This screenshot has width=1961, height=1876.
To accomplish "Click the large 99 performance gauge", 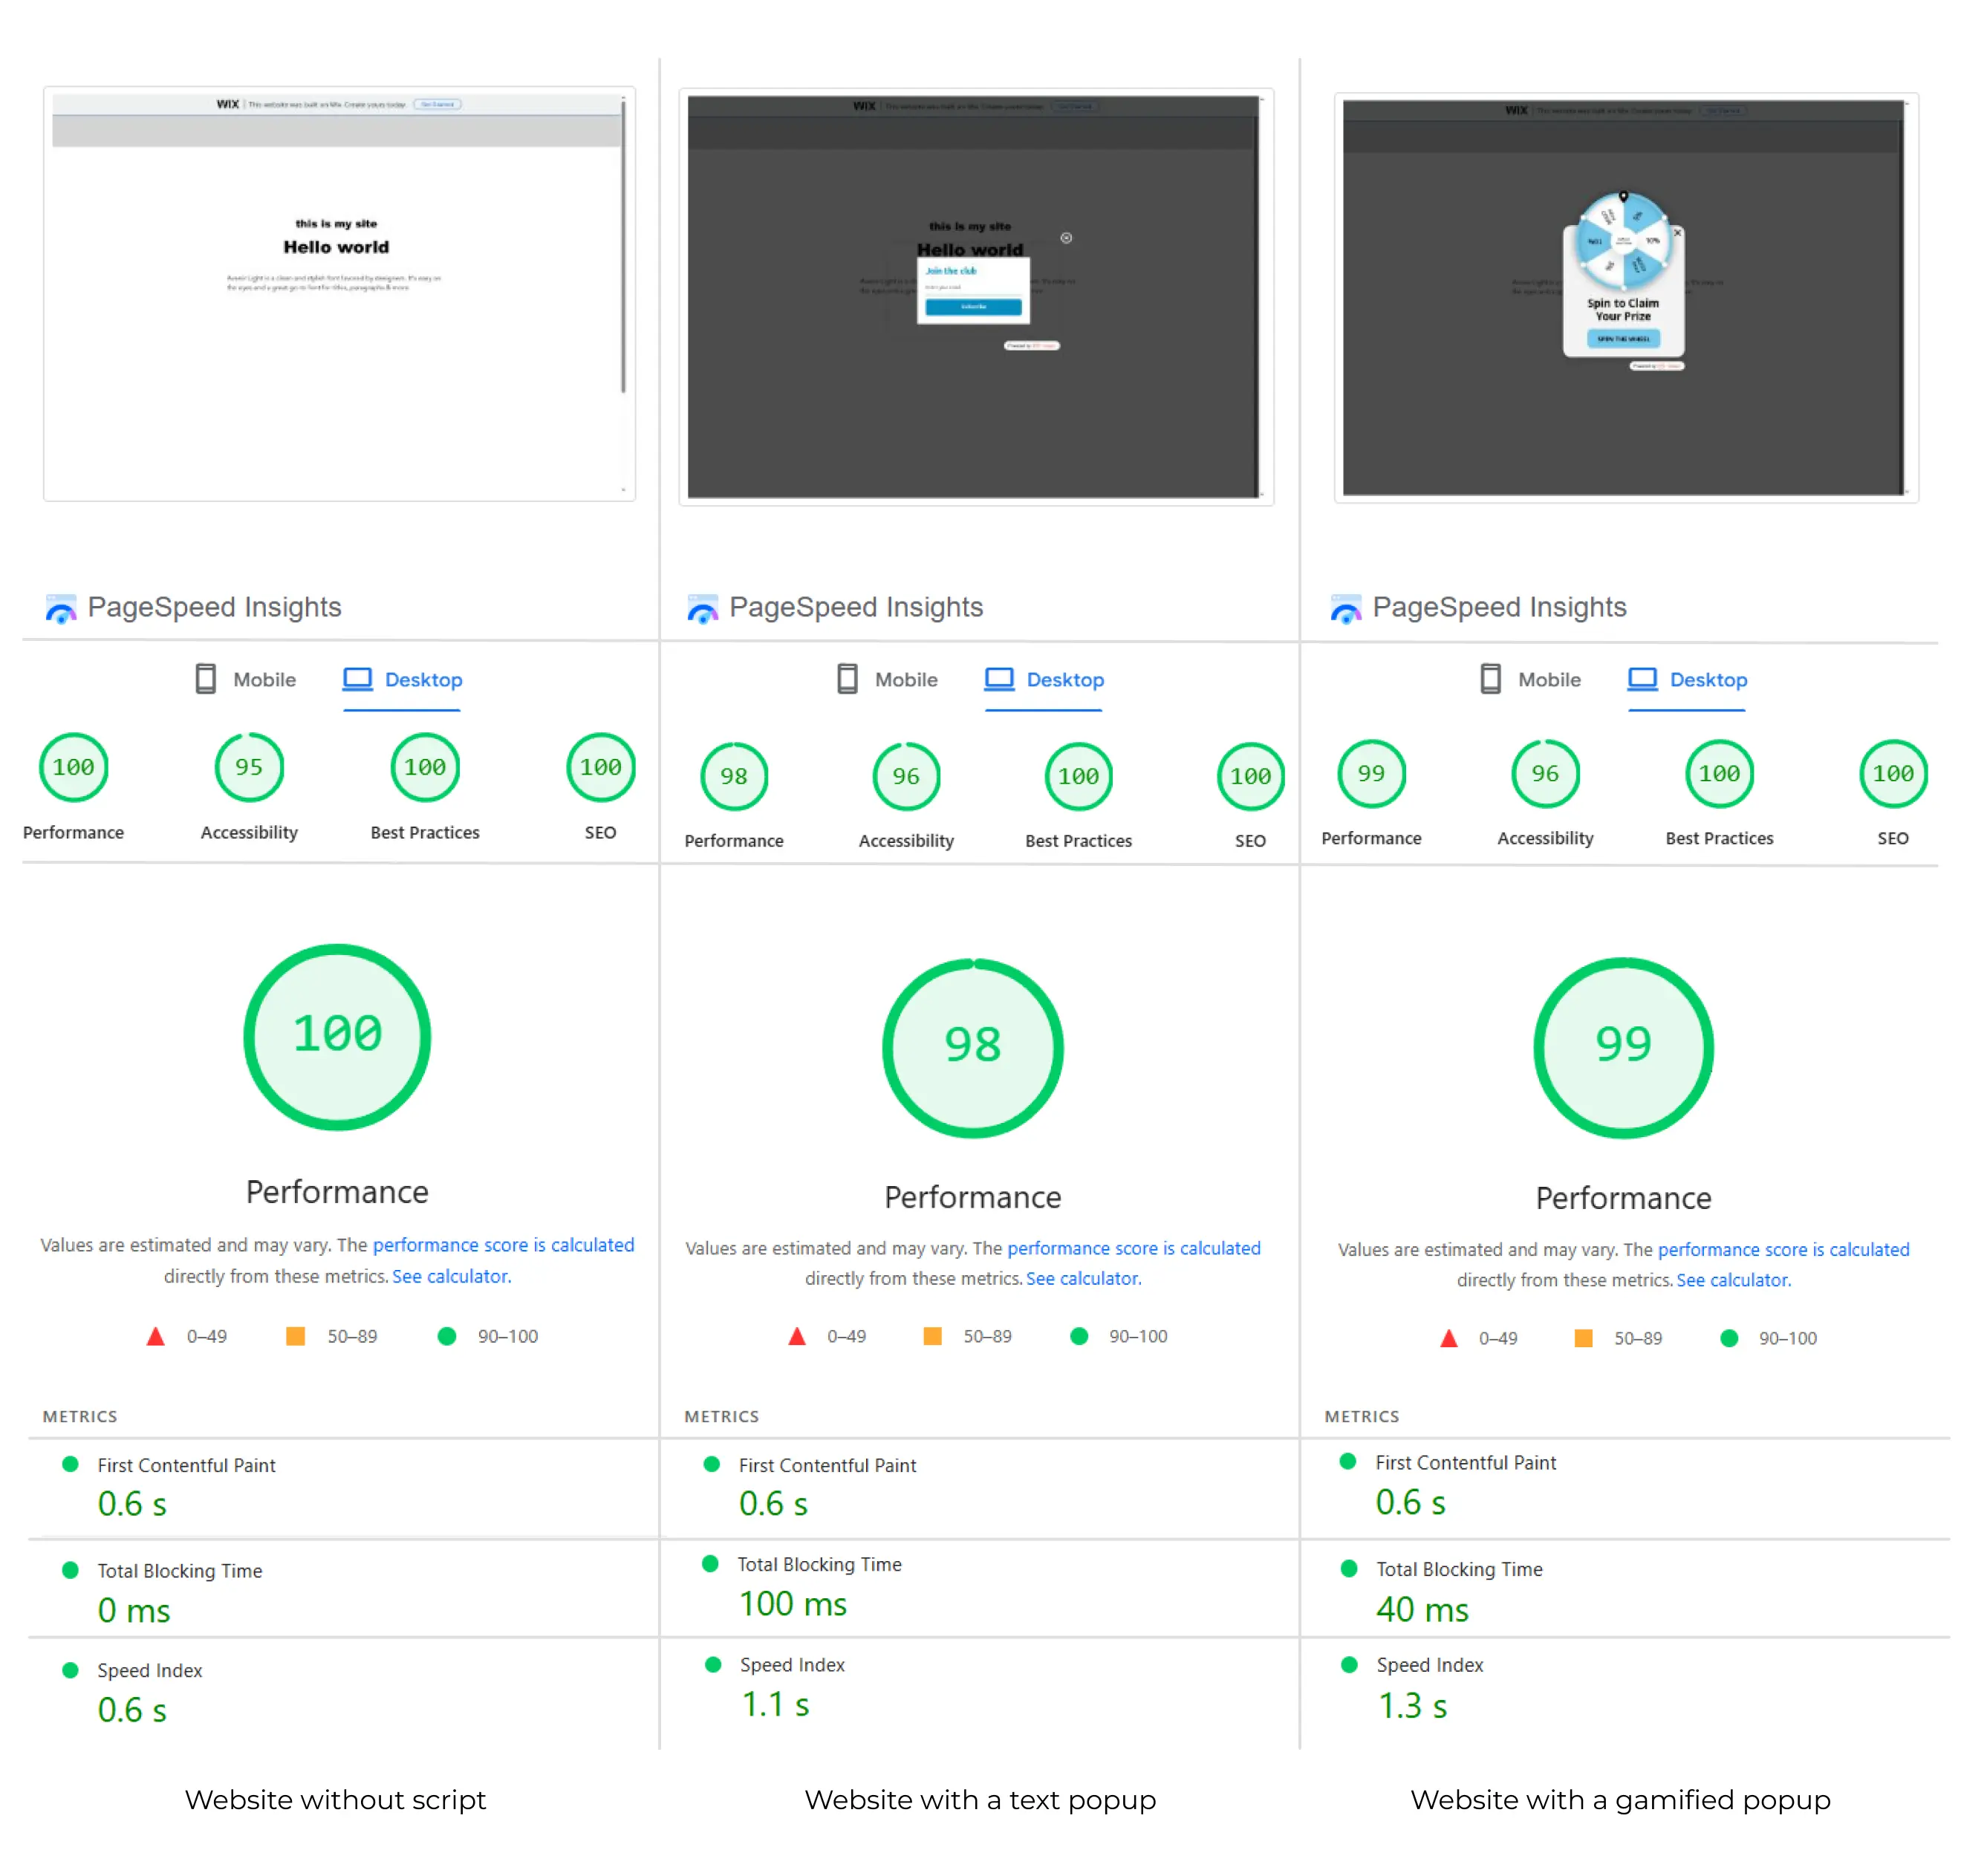I will click(1622, 1047).
